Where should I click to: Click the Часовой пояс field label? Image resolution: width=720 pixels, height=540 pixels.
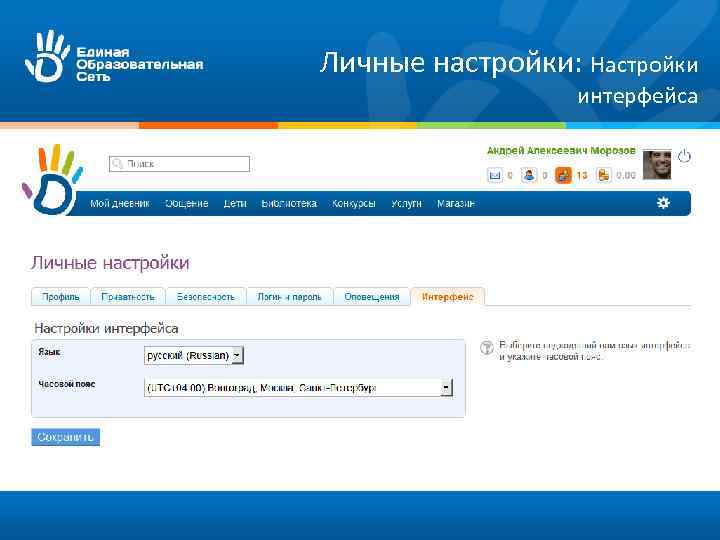tap(67, 384)
